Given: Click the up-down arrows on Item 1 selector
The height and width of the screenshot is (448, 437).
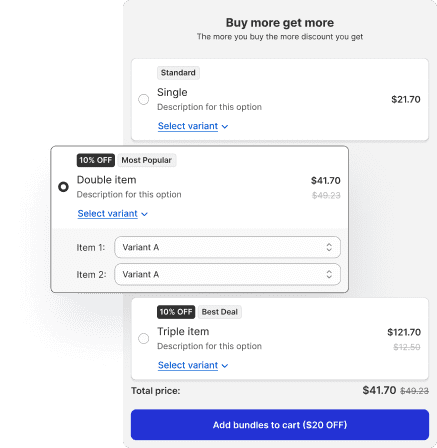Looking at the screenshot, I should tap(329, 247).
